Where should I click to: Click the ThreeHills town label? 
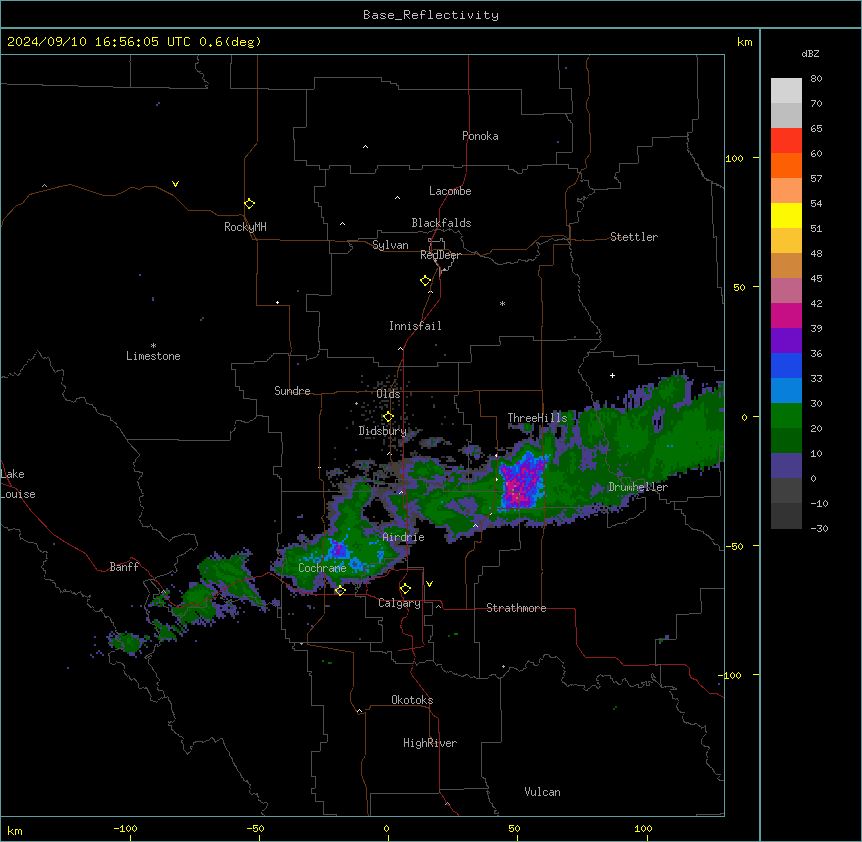tap(537, 418)
